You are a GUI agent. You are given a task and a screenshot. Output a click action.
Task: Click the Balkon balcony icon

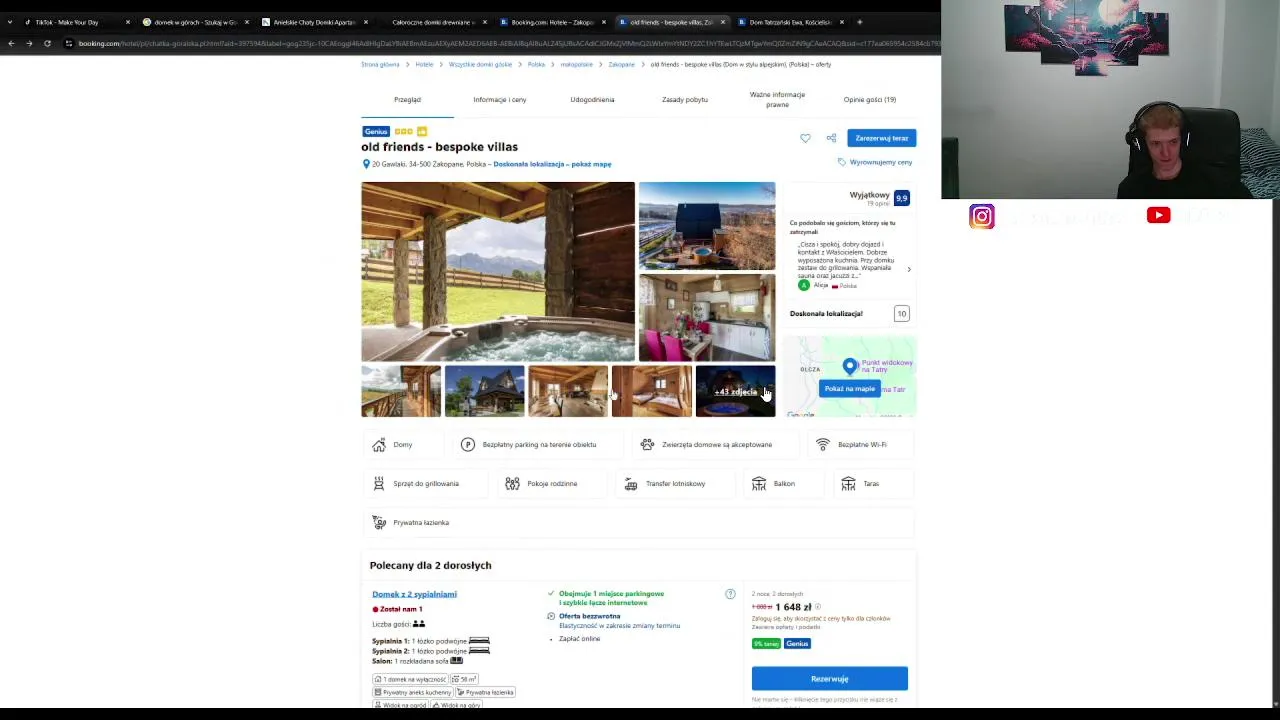759,484
